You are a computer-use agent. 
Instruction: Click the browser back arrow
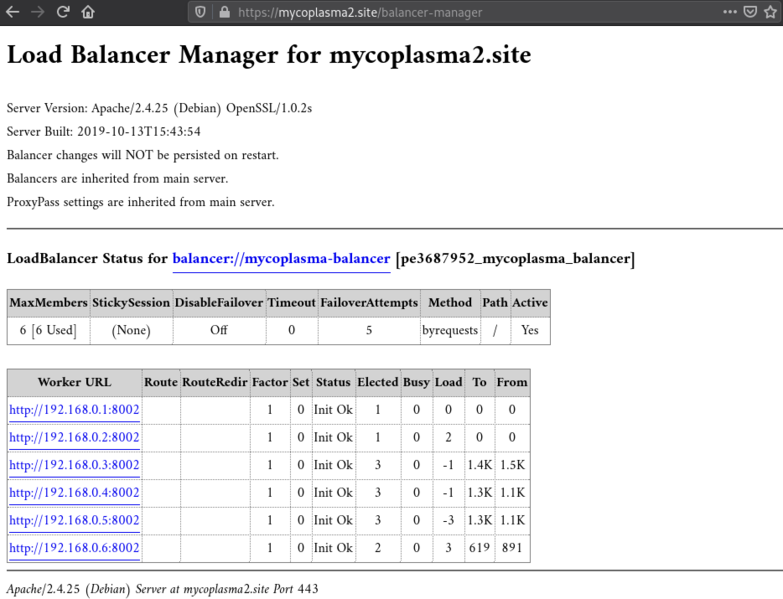coord(12,12)
